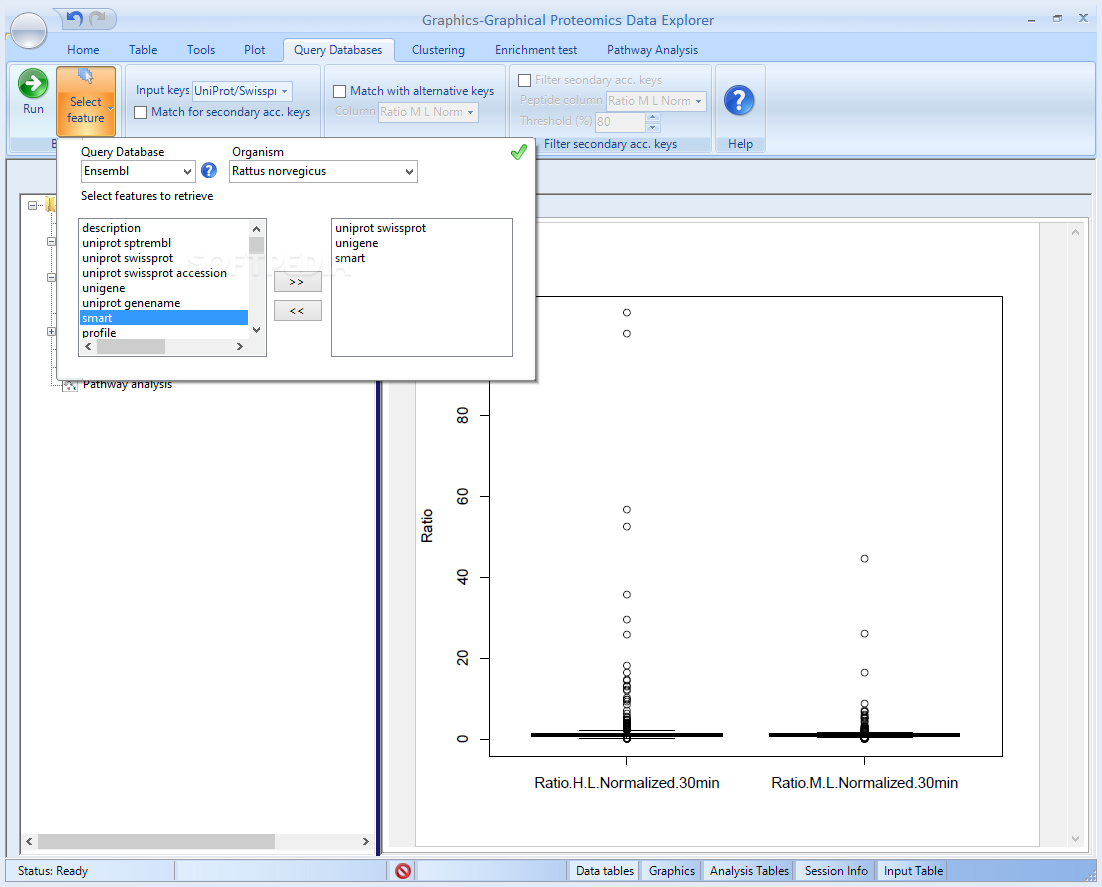
Task: Click feature list vertical scrollbar down arrow
Action: point(257,330)
